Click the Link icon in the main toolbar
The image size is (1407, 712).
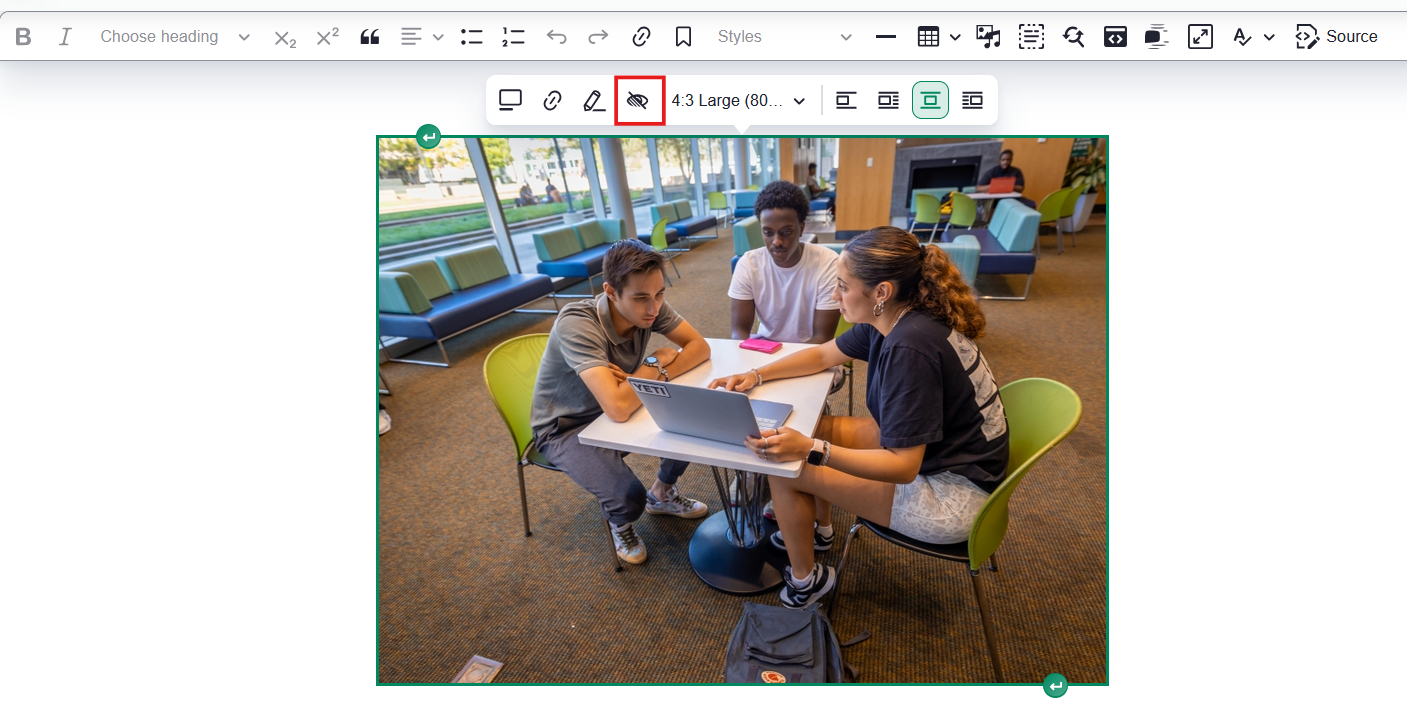click(x=641, y=37)
